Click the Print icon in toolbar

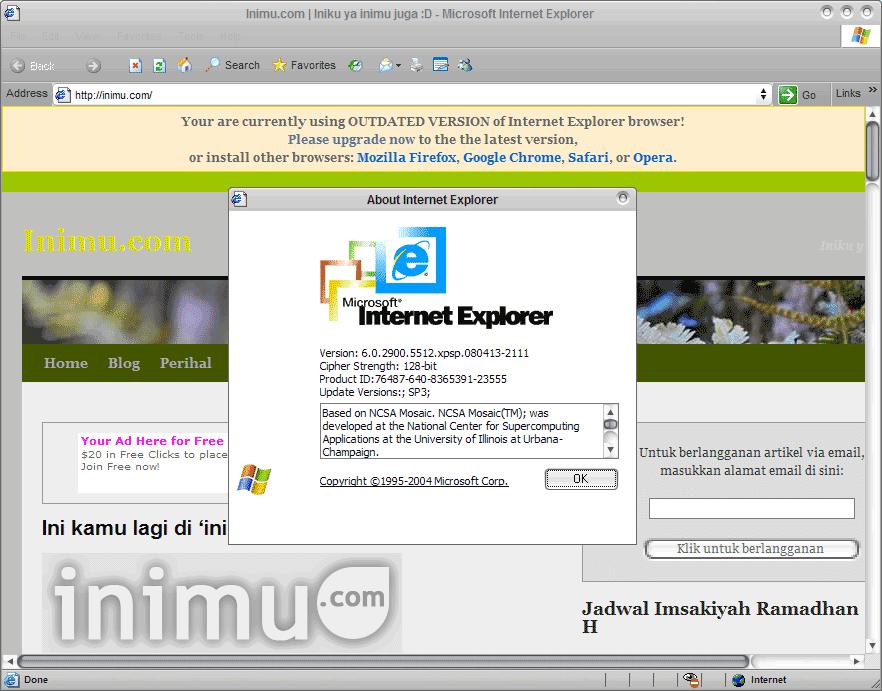pos(416,66)
